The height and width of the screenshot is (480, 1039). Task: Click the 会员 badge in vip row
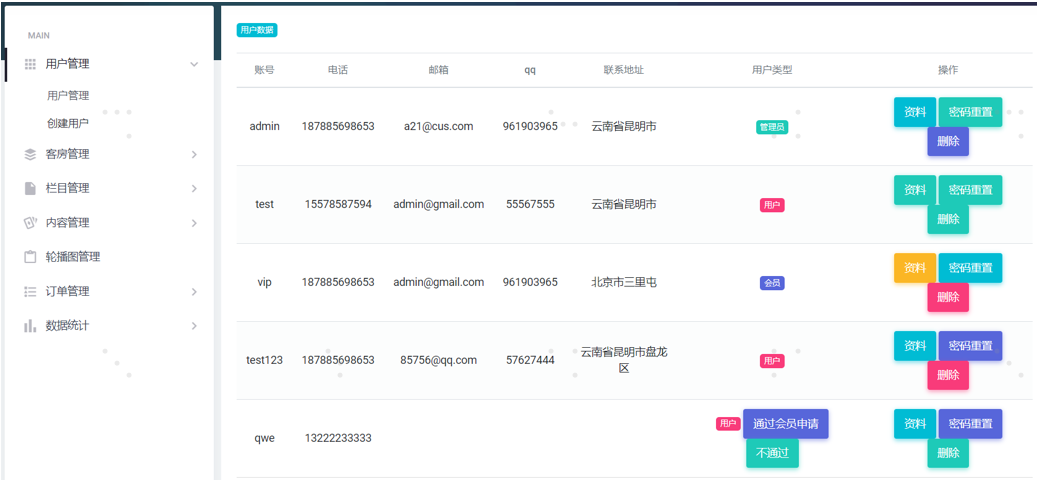pos(772,283)
